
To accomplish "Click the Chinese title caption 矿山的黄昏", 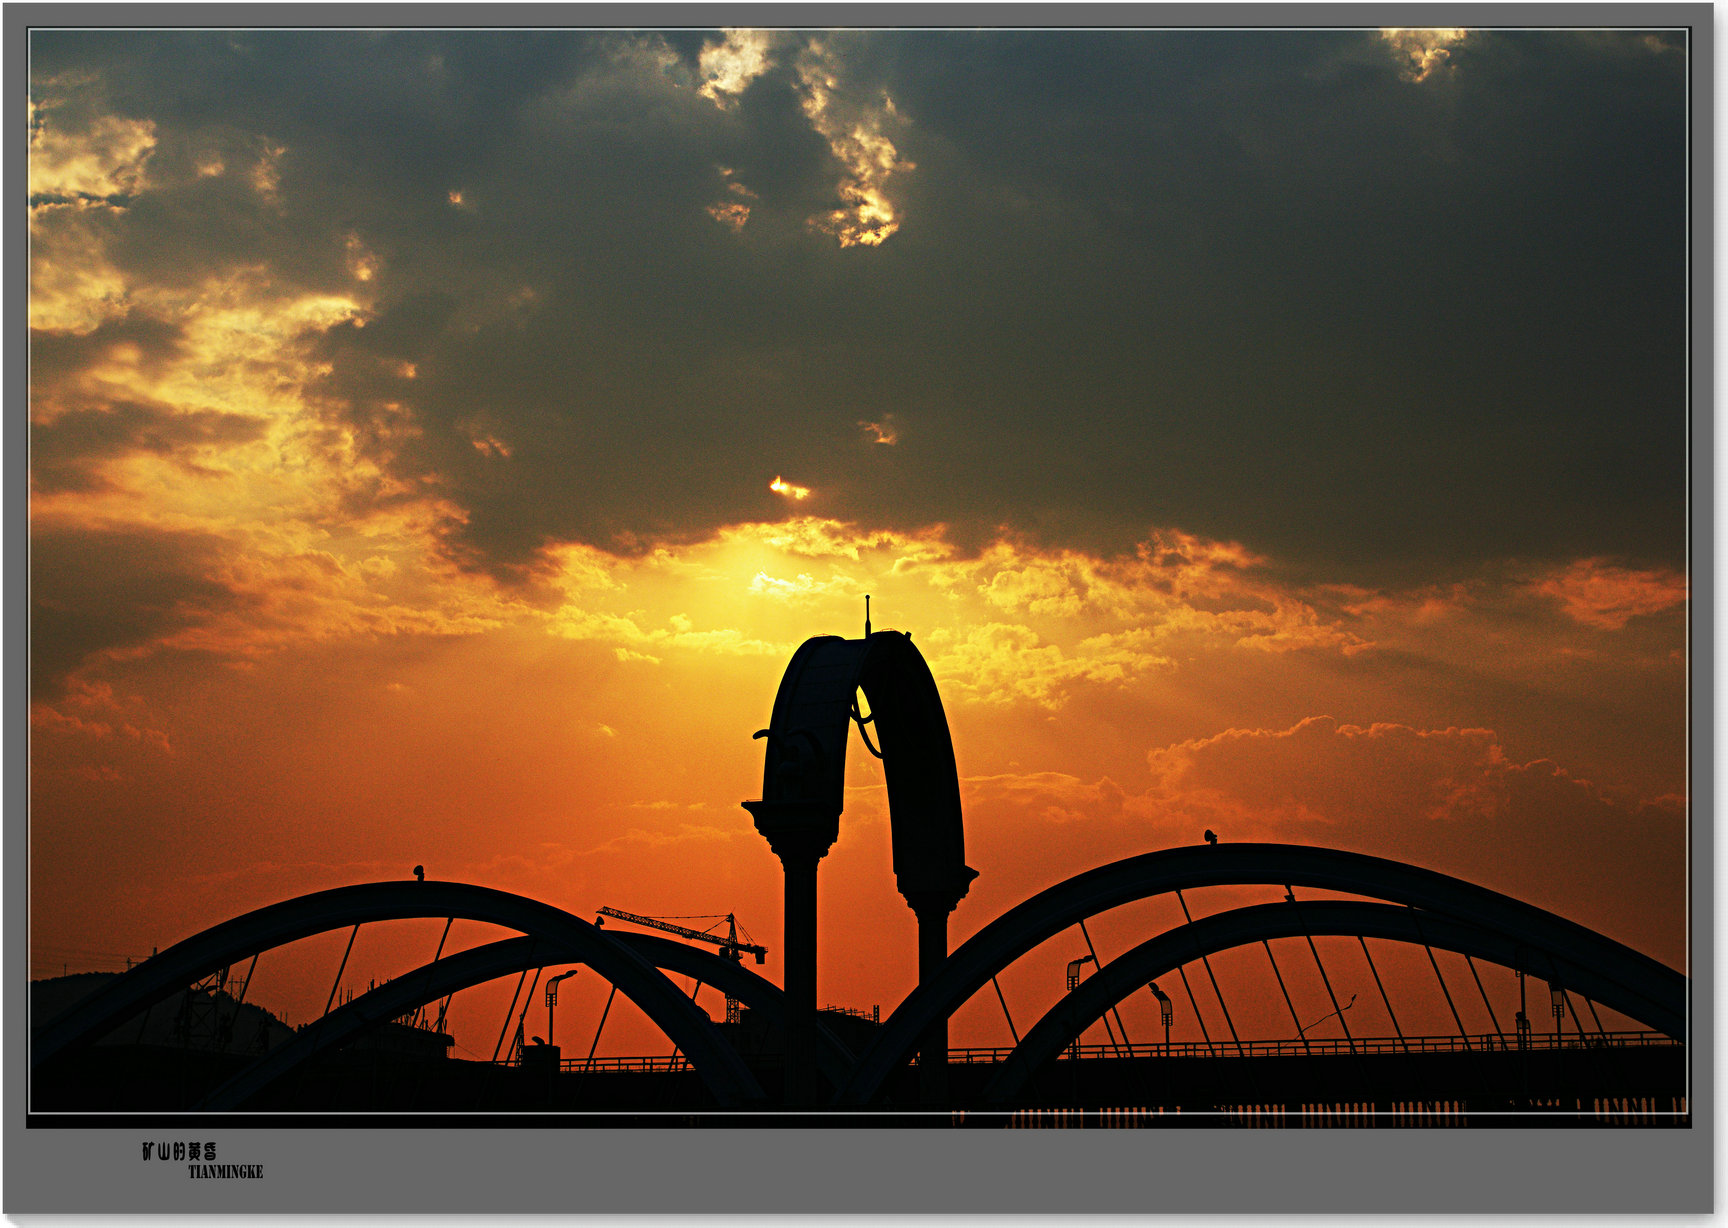I will click(x=179, y=1151).
